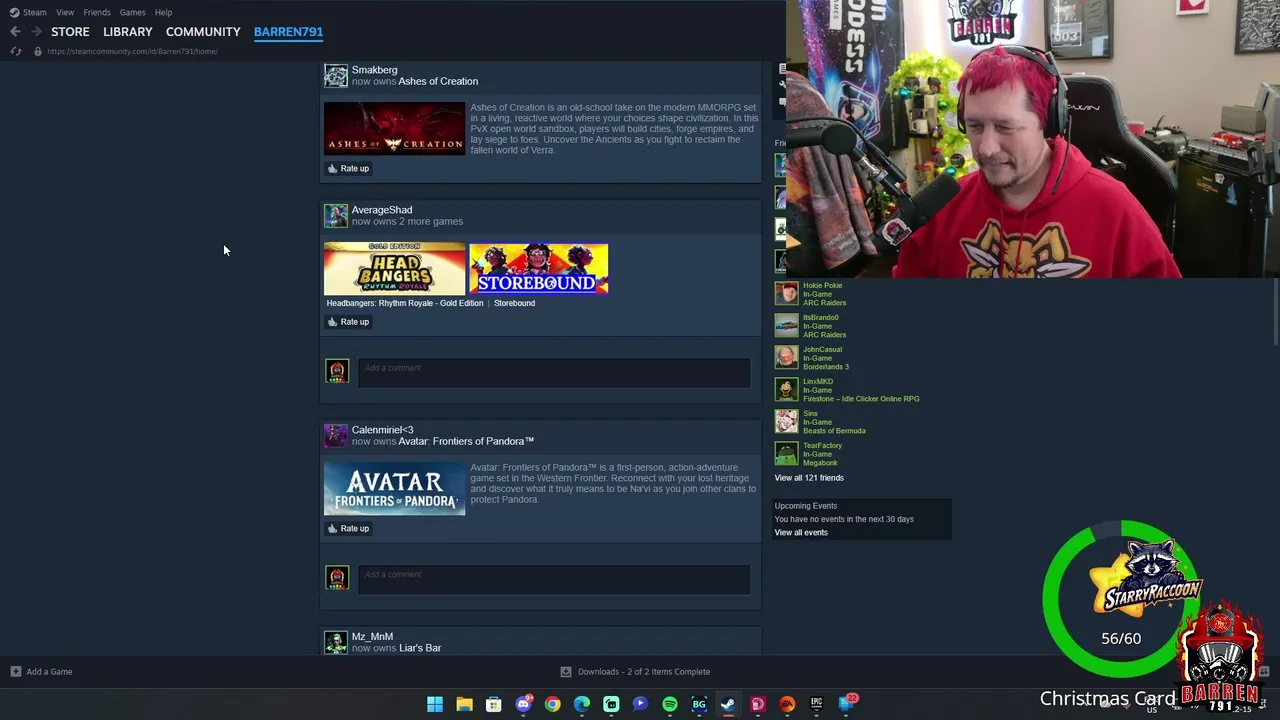Viewport: 1280px width, 720px height.
Task: Open friend TearFactory's avatar
Action: (x=787, y=454)
